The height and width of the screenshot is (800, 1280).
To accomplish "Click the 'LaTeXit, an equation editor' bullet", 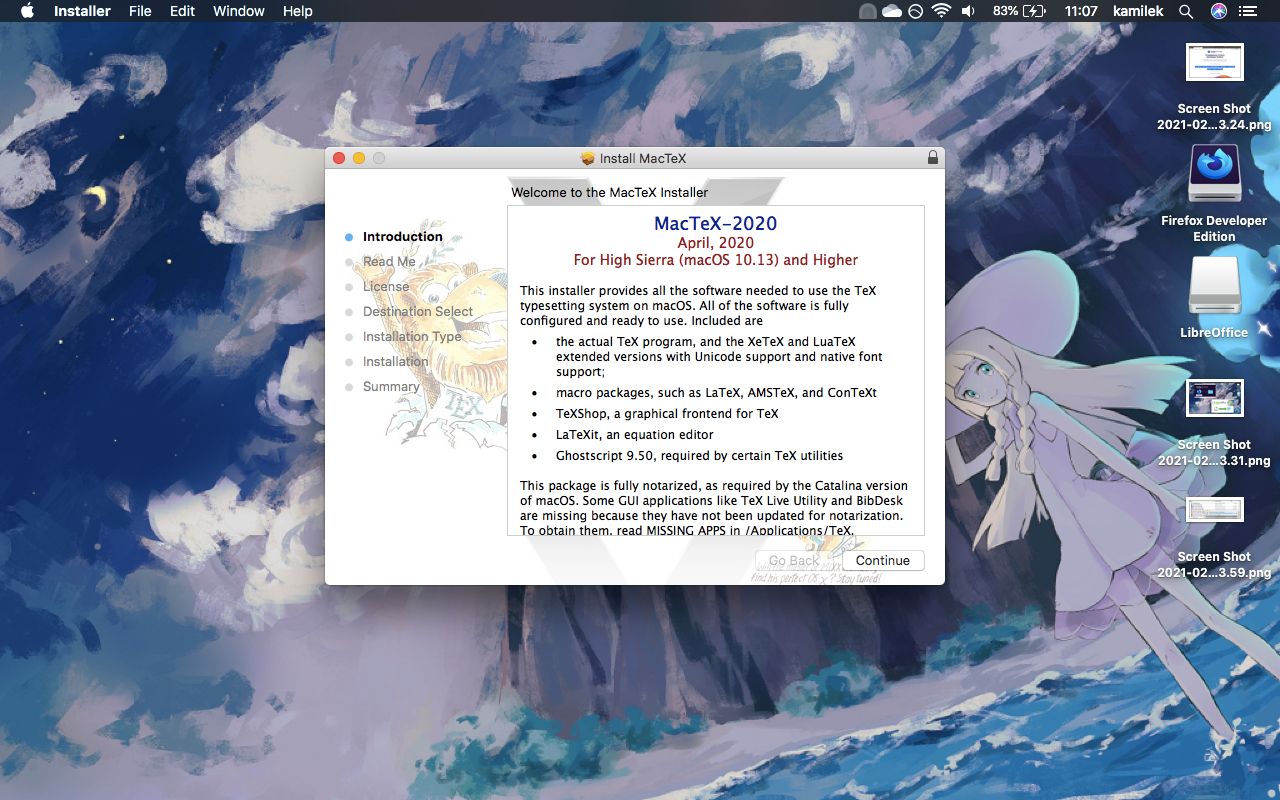I will tap(635, 435).
